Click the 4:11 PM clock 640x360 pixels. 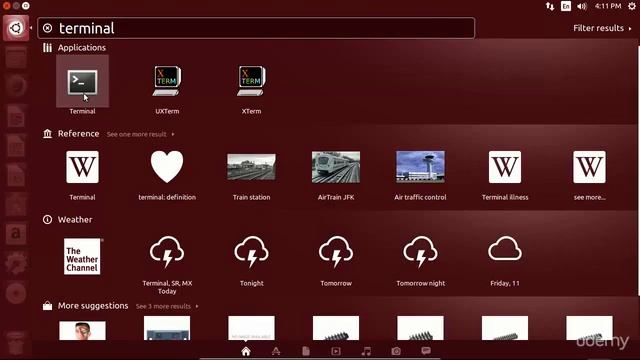tap(608, 6)
